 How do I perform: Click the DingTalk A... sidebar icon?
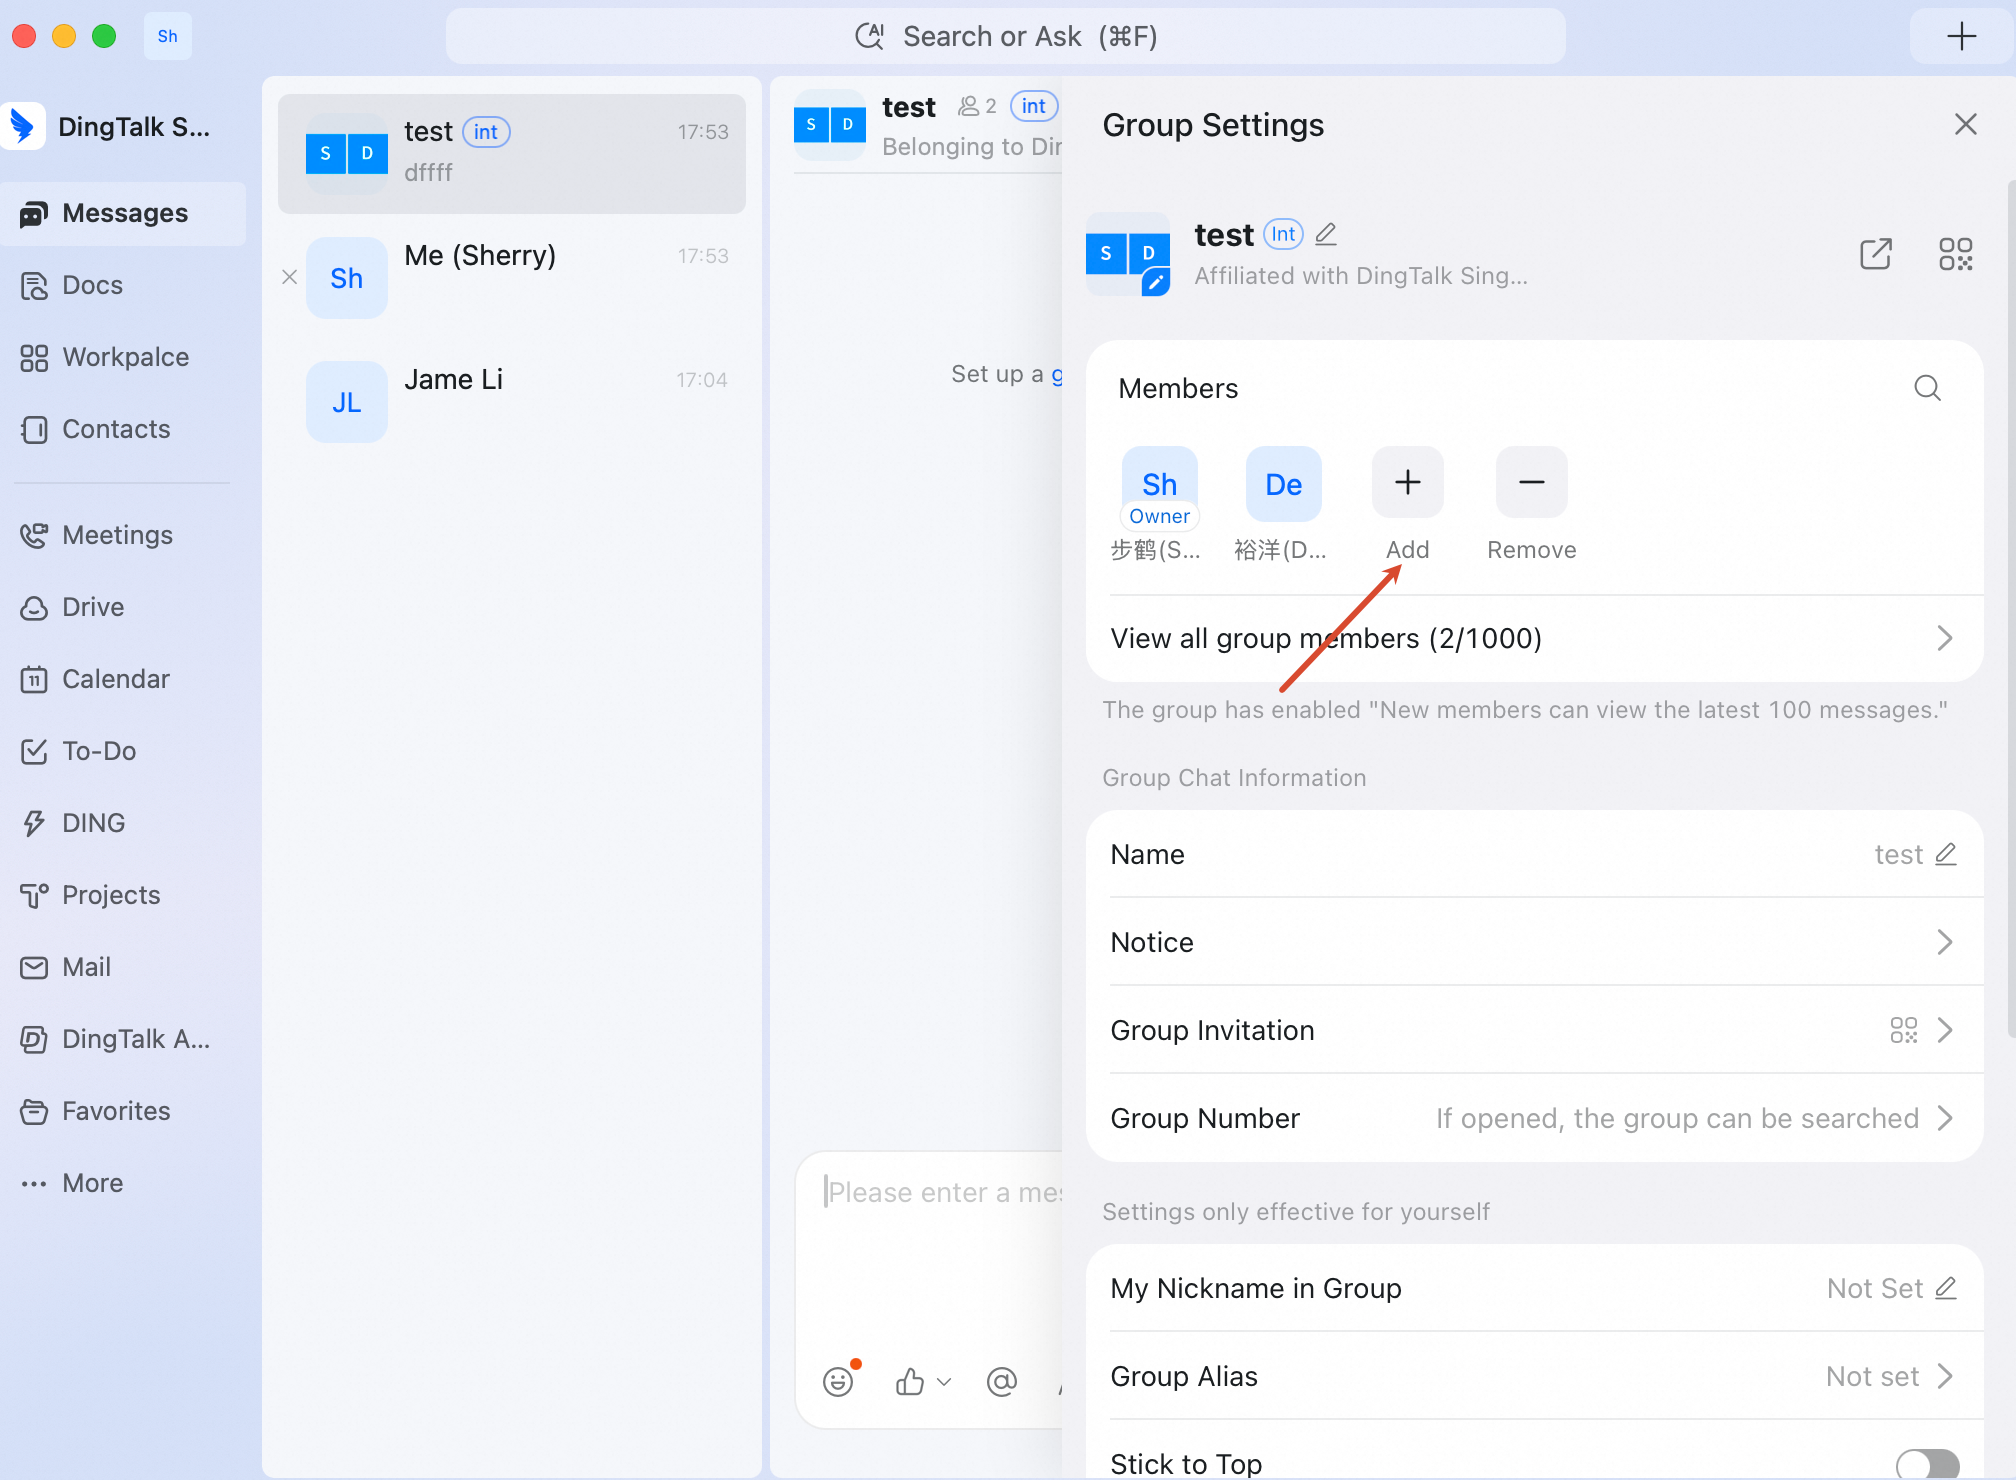34,1040
